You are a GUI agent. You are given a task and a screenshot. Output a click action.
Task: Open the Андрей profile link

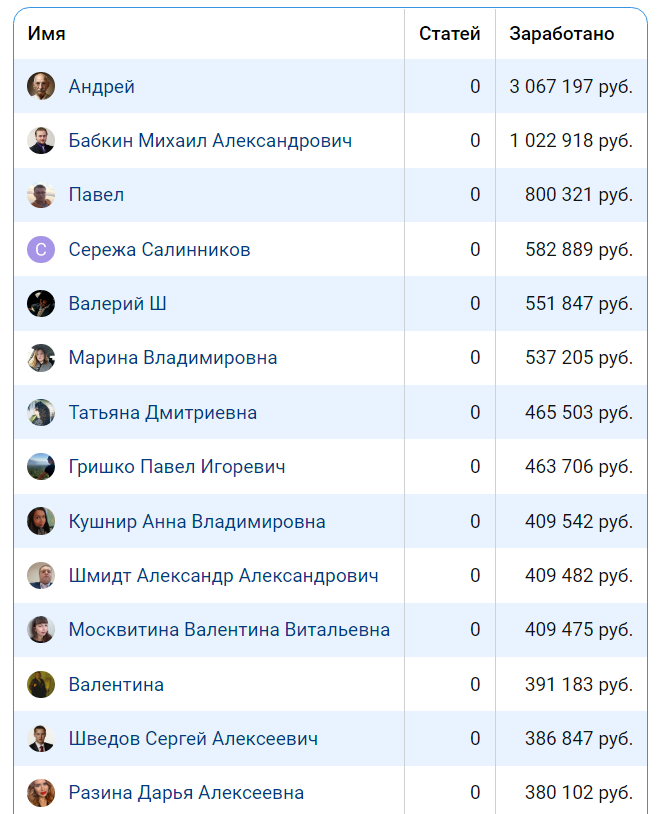[x=101, y=87]
